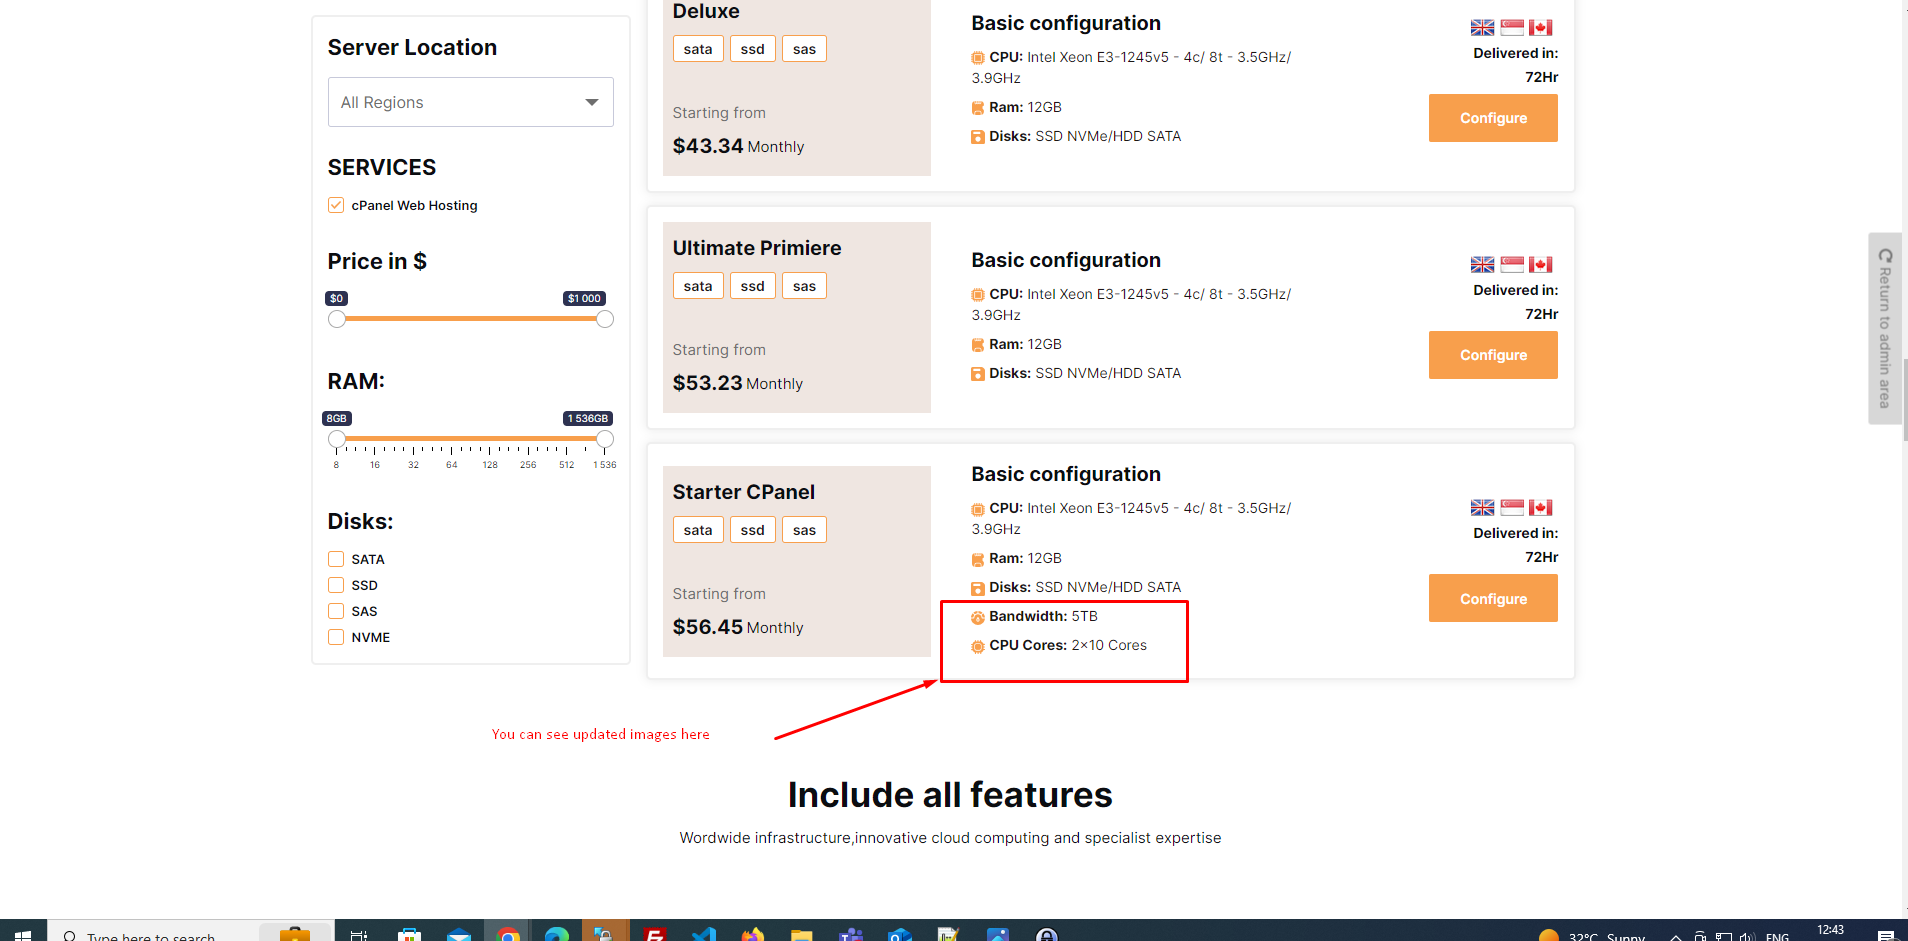Click the Bandwidth icon in Starter CPanel
This screenshot has width=1908, height=941.
coord(978,617)
